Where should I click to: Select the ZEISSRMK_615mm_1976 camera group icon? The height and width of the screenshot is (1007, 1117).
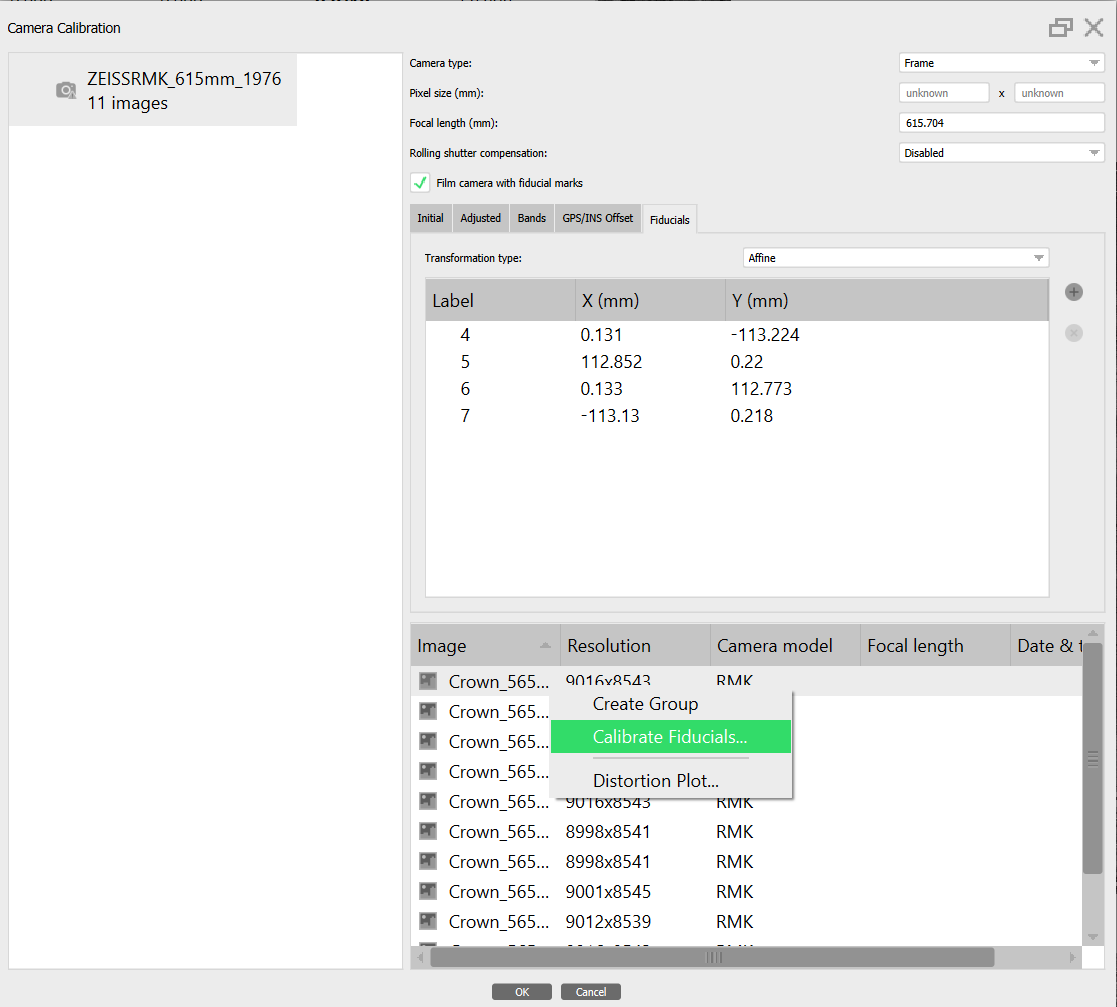66,91
